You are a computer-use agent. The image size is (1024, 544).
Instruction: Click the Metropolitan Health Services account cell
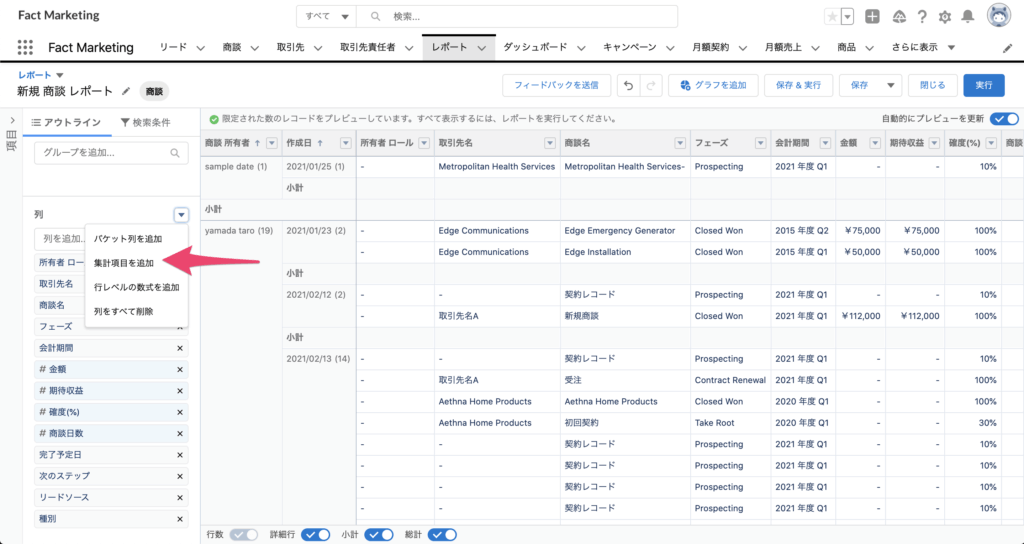pyautogui.click(x=497, y=167)
